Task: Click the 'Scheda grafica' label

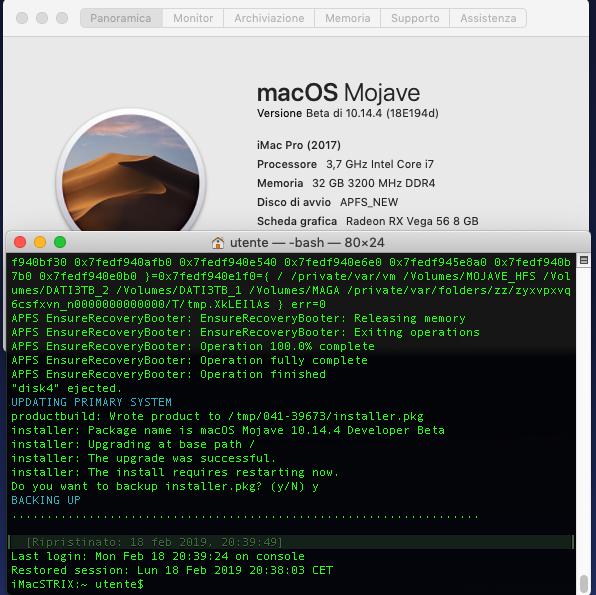Action: coord(297,221)
